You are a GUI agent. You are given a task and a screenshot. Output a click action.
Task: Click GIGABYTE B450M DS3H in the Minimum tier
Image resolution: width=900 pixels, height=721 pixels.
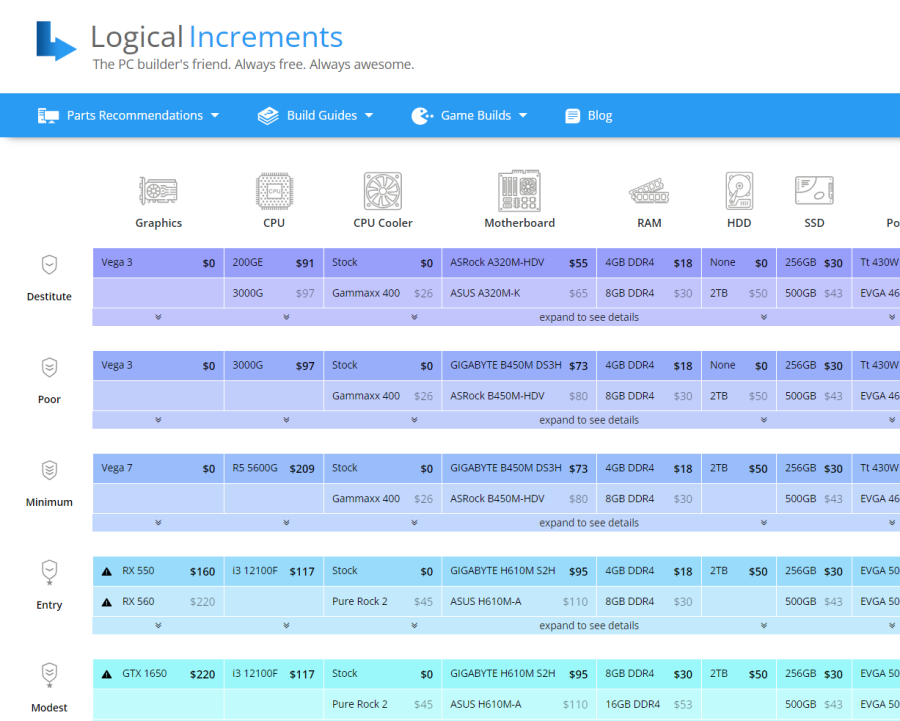coord(519,468)
